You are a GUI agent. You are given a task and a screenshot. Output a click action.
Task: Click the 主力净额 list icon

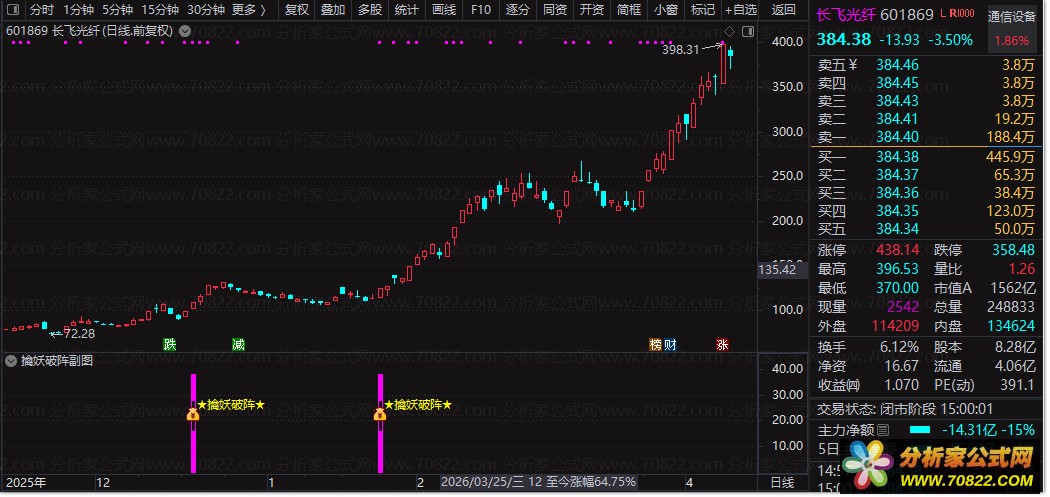(883, 430)
